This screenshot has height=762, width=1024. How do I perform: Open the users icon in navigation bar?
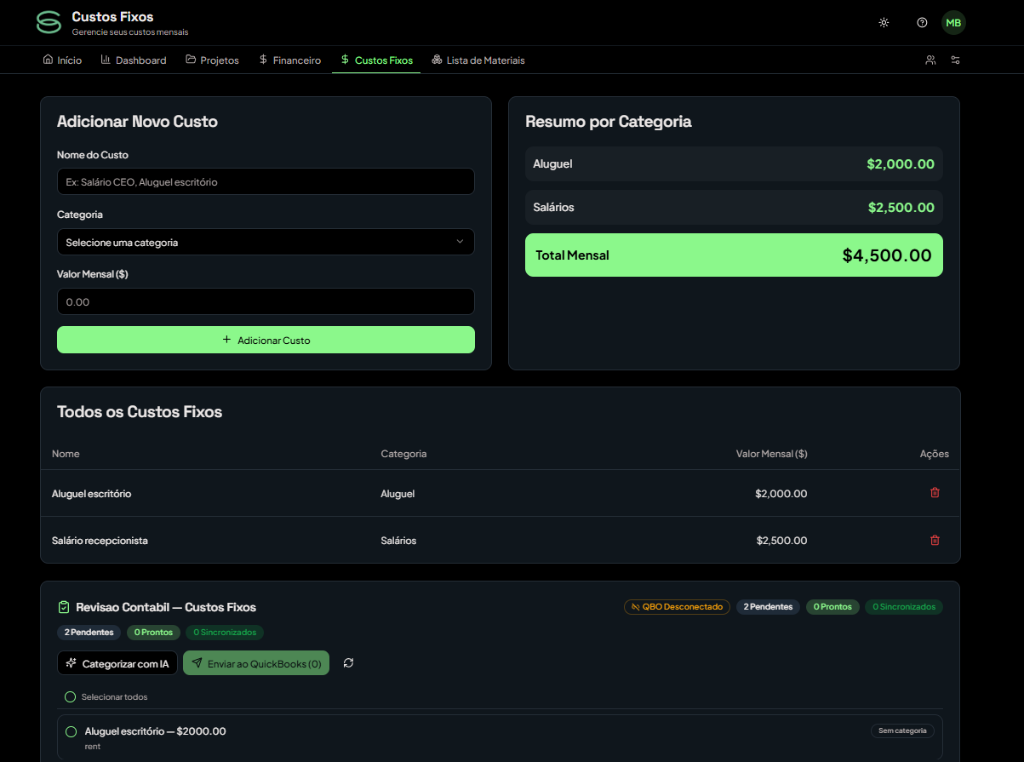click(931, 60)
